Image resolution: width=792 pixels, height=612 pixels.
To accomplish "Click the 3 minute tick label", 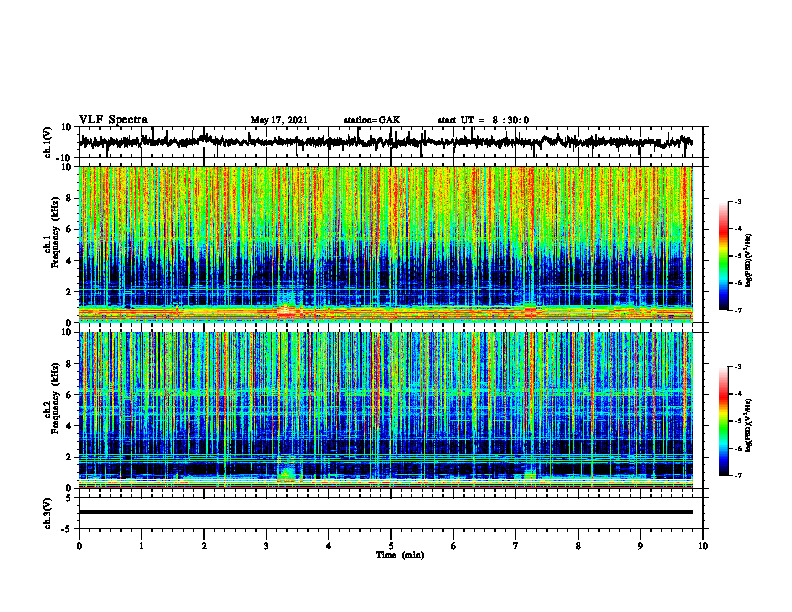I will pos(266,546).
